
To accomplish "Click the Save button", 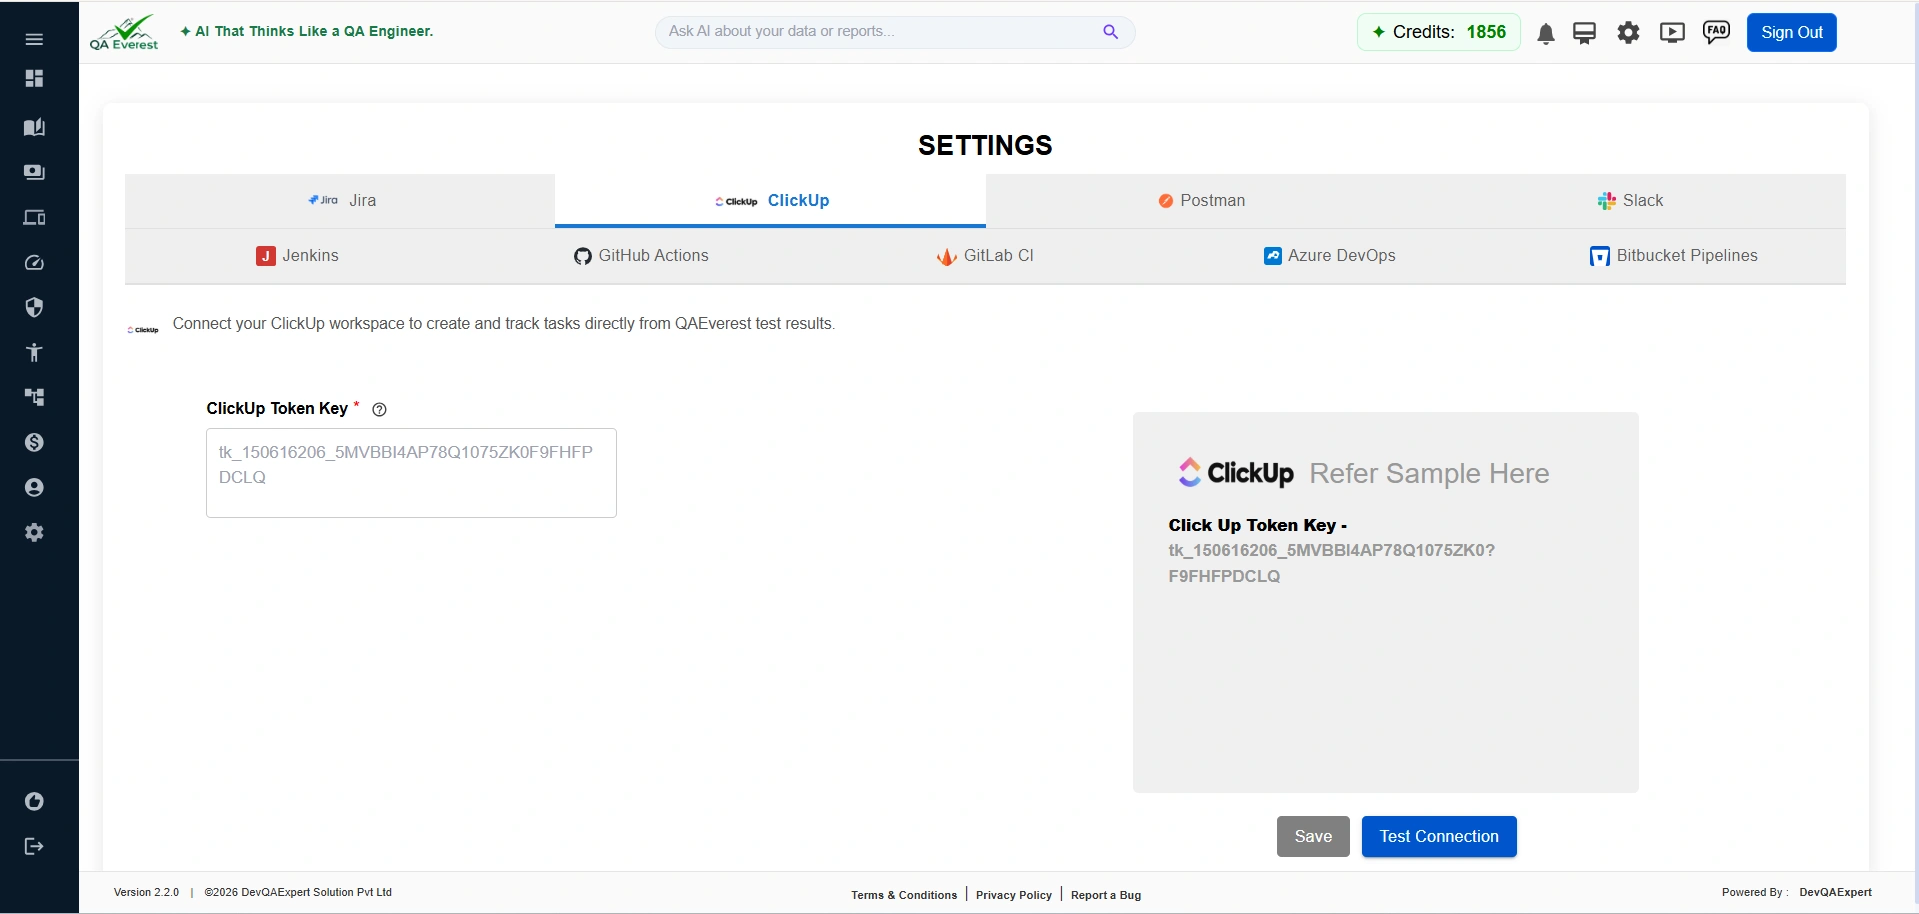I will click(1313, 837).
